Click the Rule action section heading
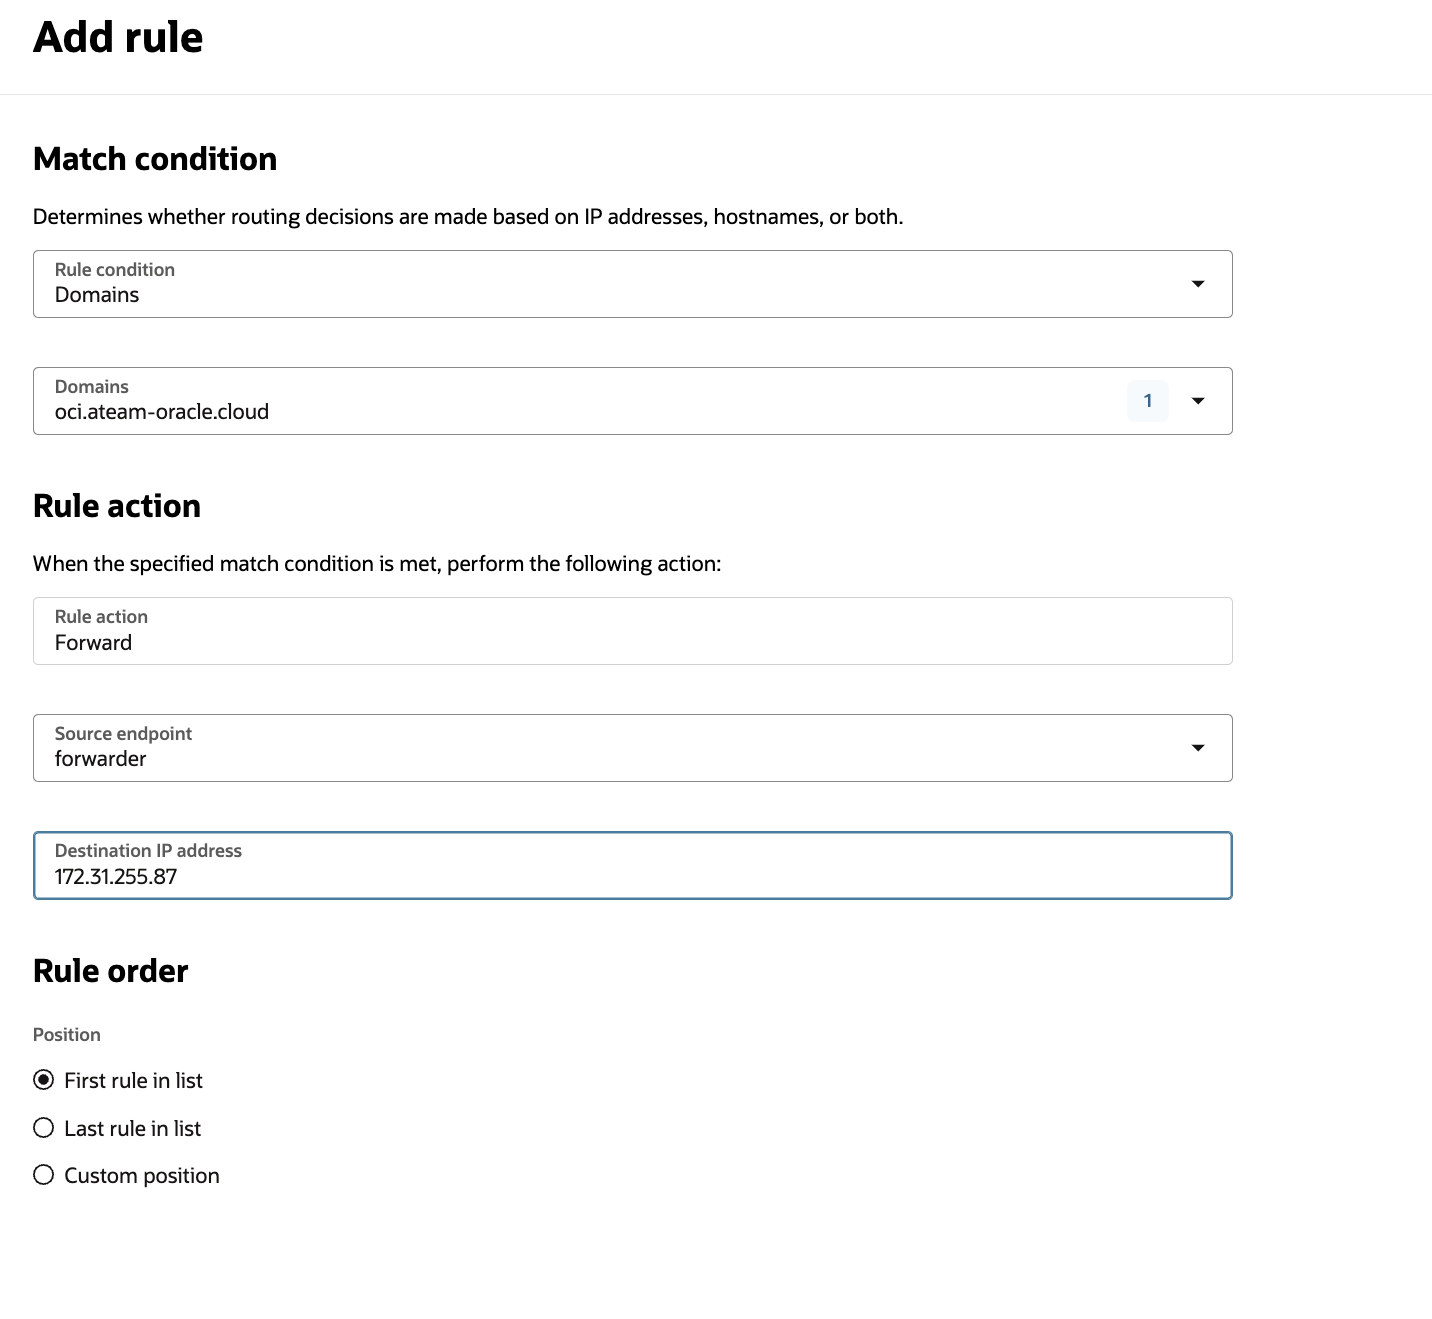Image resolution: width=1432 pixels, height=1319 pixels. tap(117, 506)
